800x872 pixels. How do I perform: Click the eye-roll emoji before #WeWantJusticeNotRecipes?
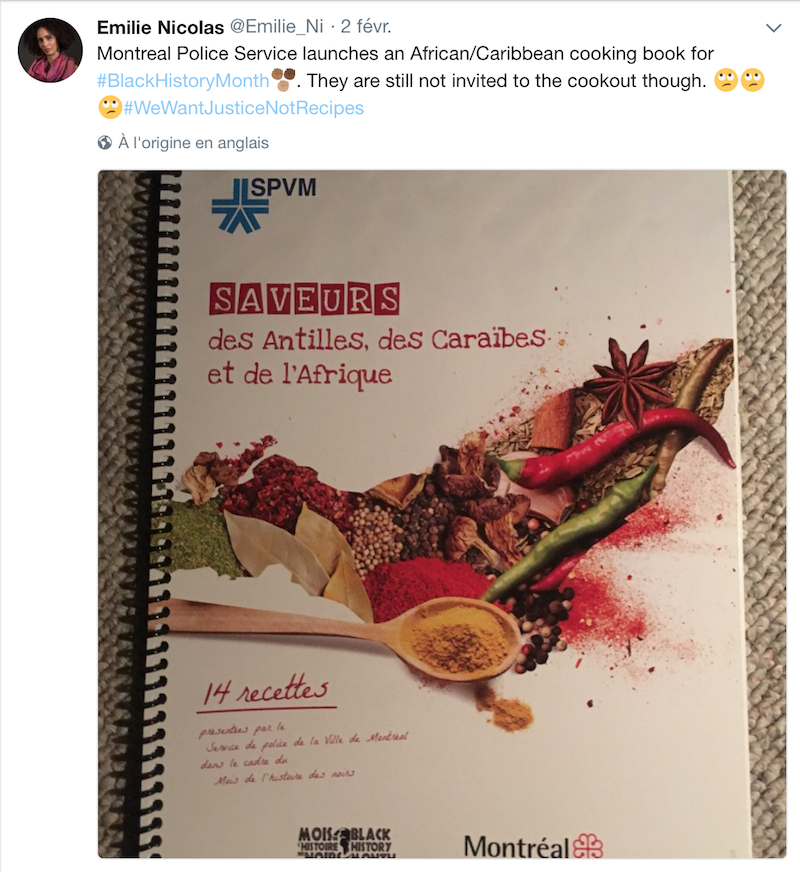pos(110,107)
